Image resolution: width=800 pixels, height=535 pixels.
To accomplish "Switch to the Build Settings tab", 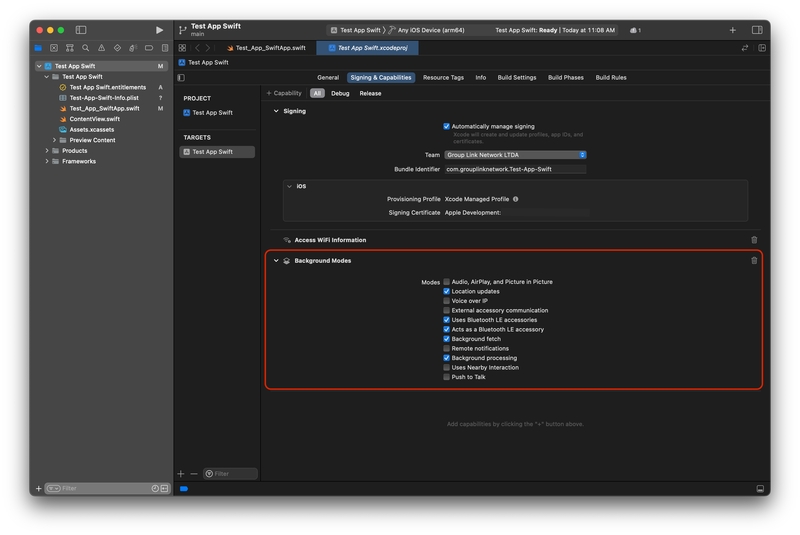I will click(x=517, y=77).
